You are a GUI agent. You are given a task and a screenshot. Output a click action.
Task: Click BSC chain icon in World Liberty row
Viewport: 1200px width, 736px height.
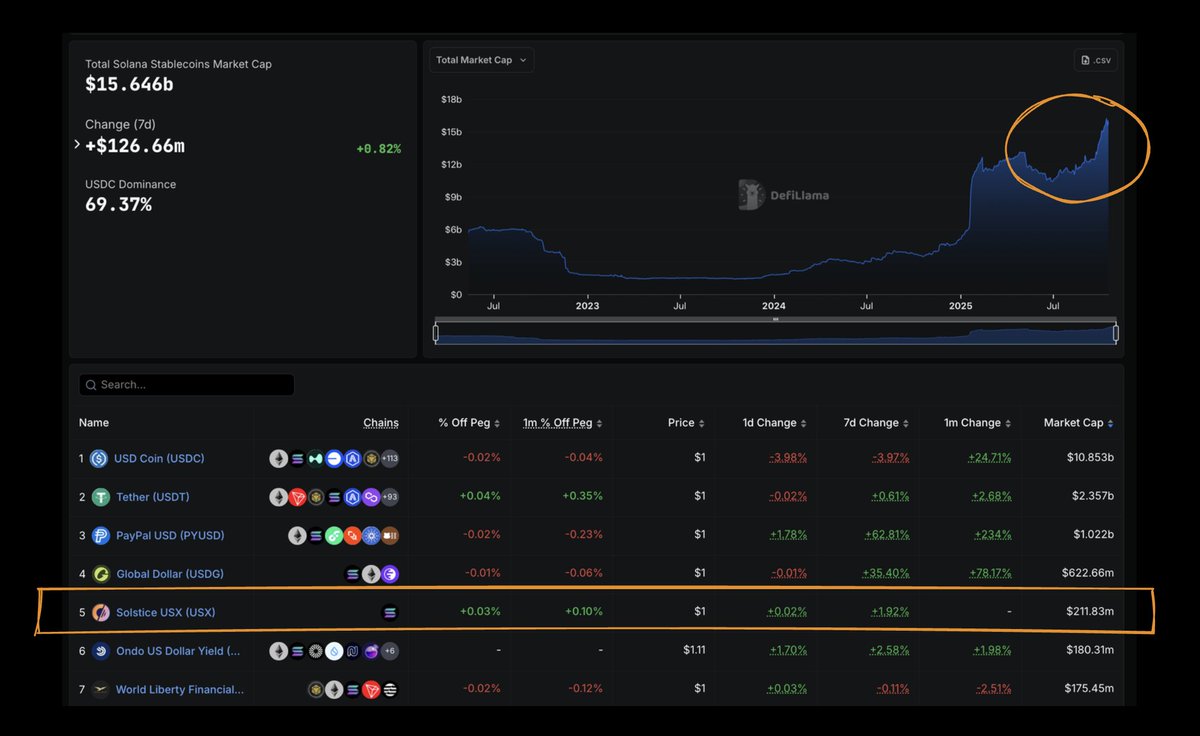coord(316,689)
